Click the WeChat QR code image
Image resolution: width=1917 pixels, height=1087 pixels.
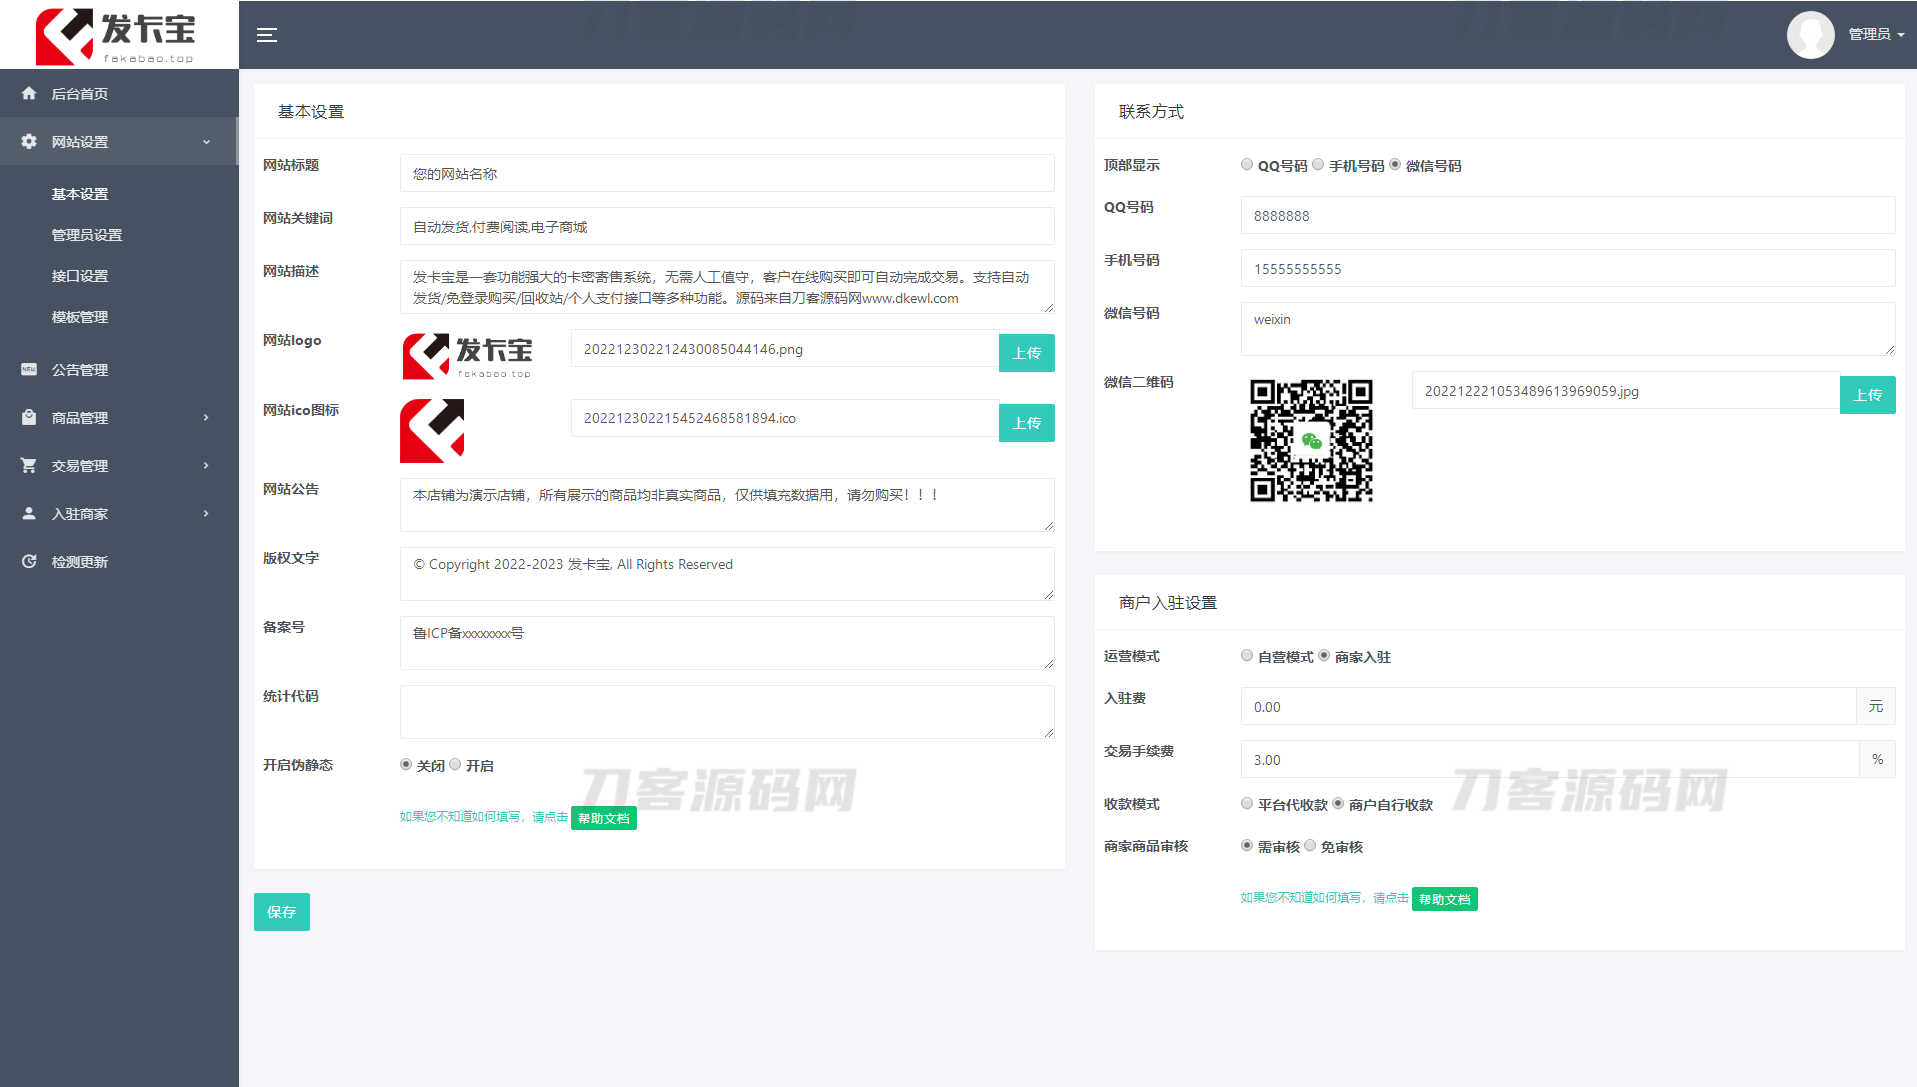point(1311,440)
